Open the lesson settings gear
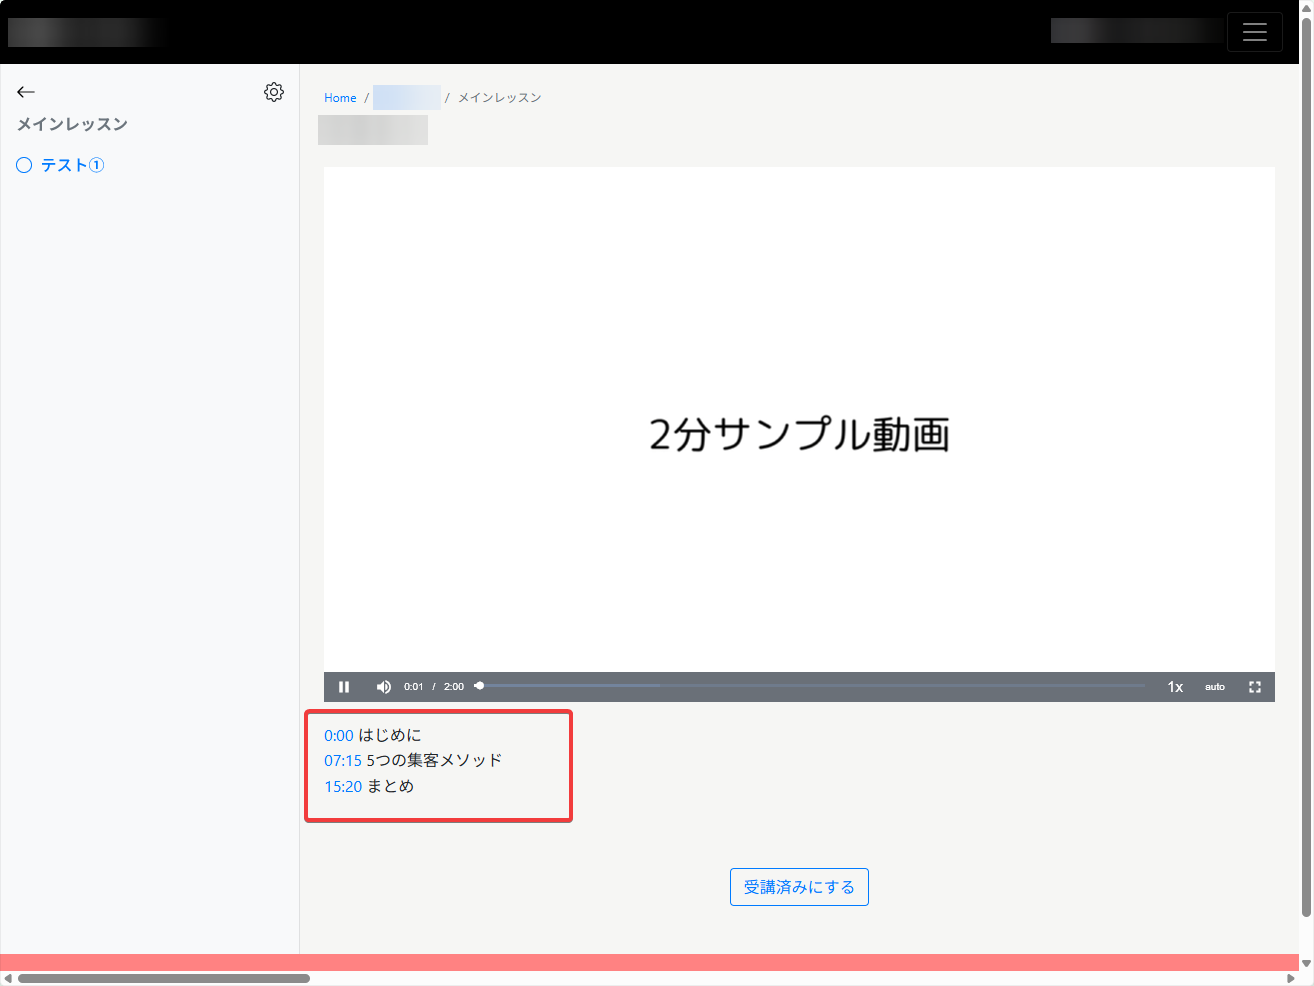Viewport: 1314px width, 986px height. click(x=273, y=92)
